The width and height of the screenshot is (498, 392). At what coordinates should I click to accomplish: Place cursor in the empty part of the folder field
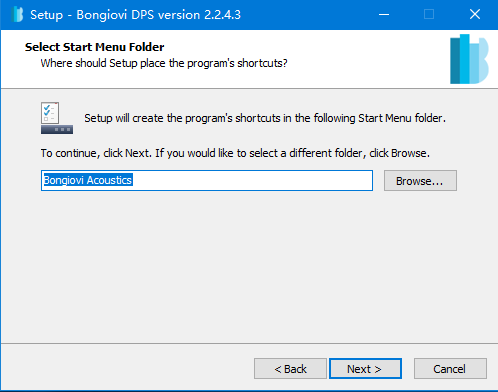coord(252,181)
